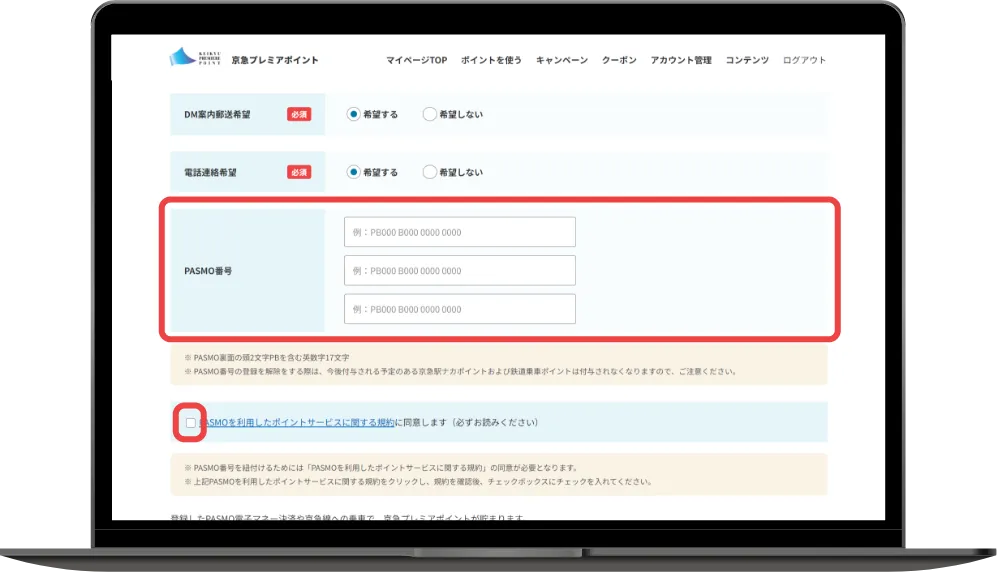Focus the first PASMO番号 input field
Viewport: 997px width, 572px height.
[460, 232]
